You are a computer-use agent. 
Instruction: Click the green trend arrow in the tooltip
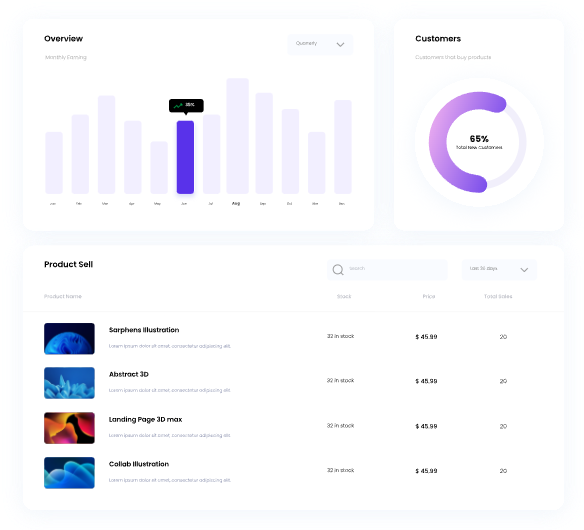pos(178,106)
